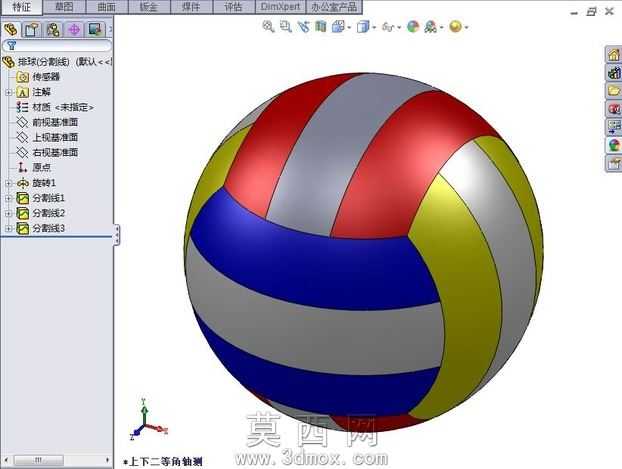Click the 上下二等角轴测 view label

(x=163, y=462)
